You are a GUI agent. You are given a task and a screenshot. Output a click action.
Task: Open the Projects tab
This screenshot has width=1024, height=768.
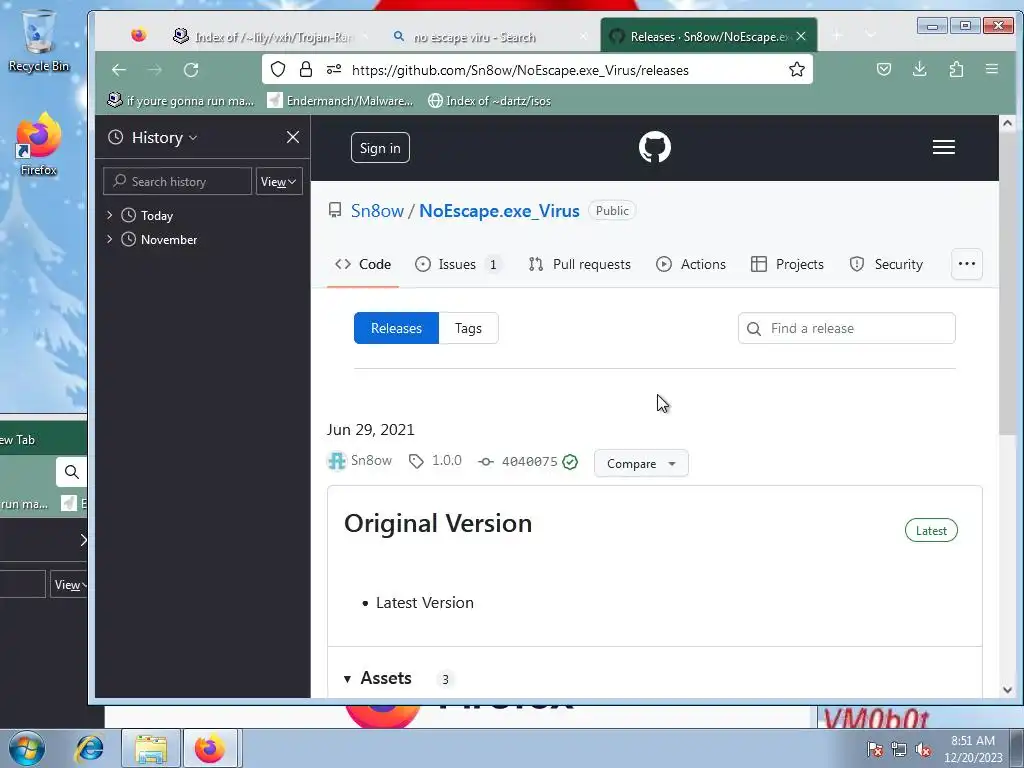coord(787,264)
